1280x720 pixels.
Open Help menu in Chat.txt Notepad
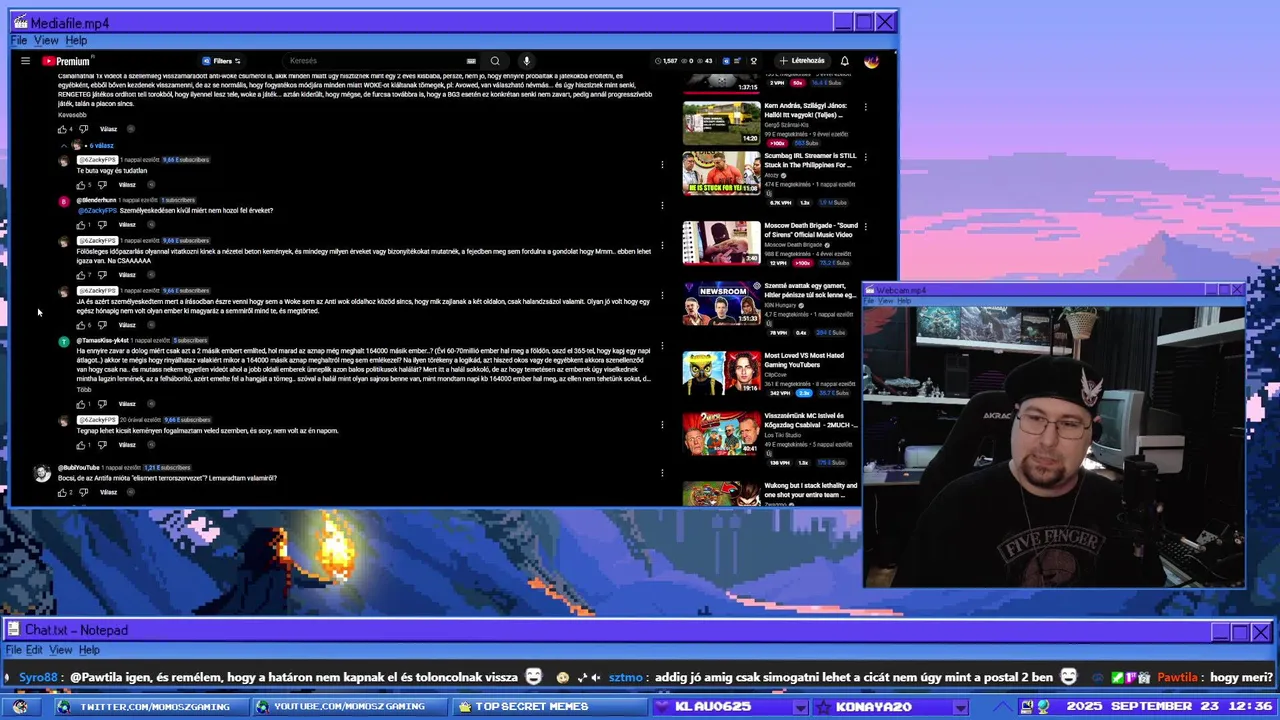pyautogui.click(x=89, y=650)
